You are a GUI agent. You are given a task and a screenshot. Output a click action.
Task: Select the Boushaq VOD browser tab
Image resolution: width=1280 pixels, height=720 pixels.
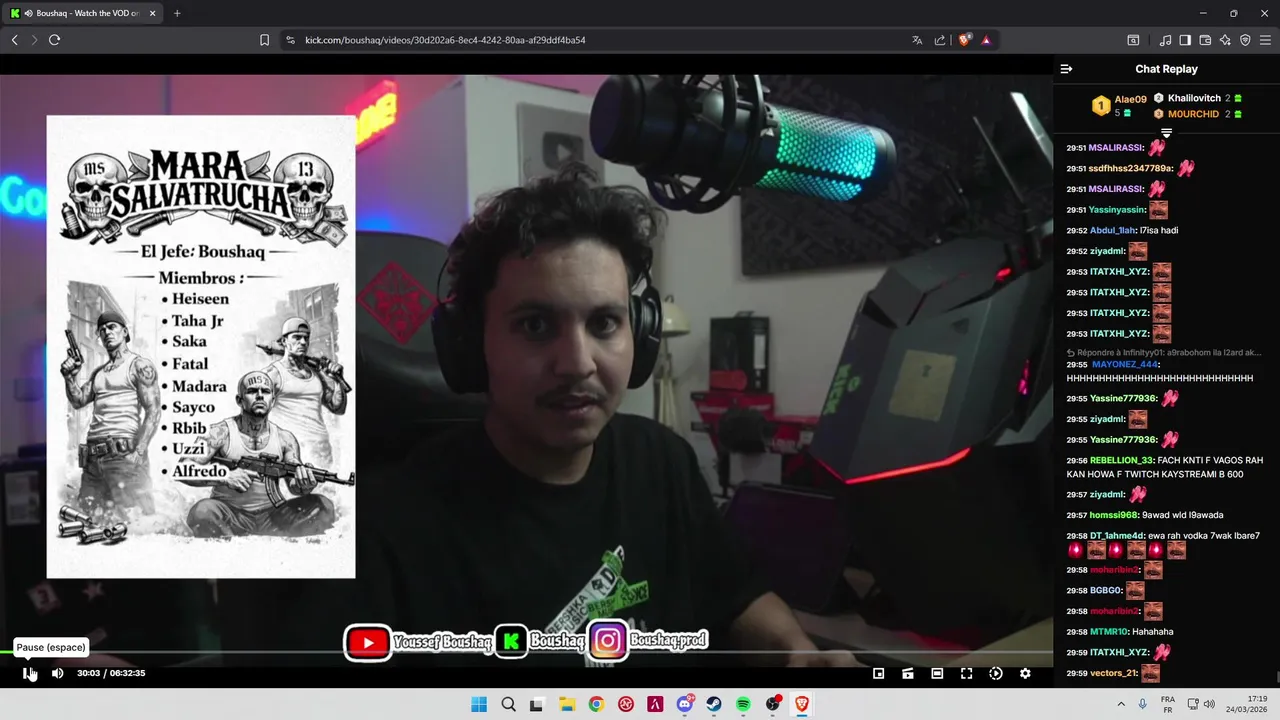tap(84, 13)
